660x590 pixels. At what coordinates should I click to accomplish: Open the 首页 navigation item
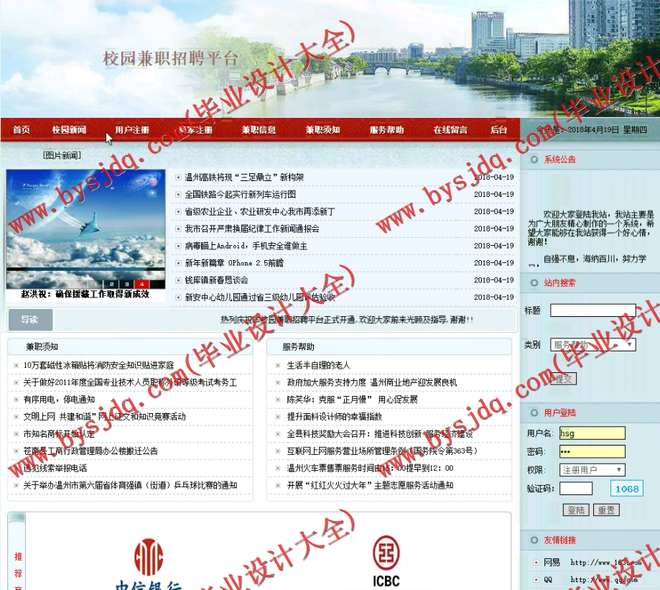pos(21,130)
